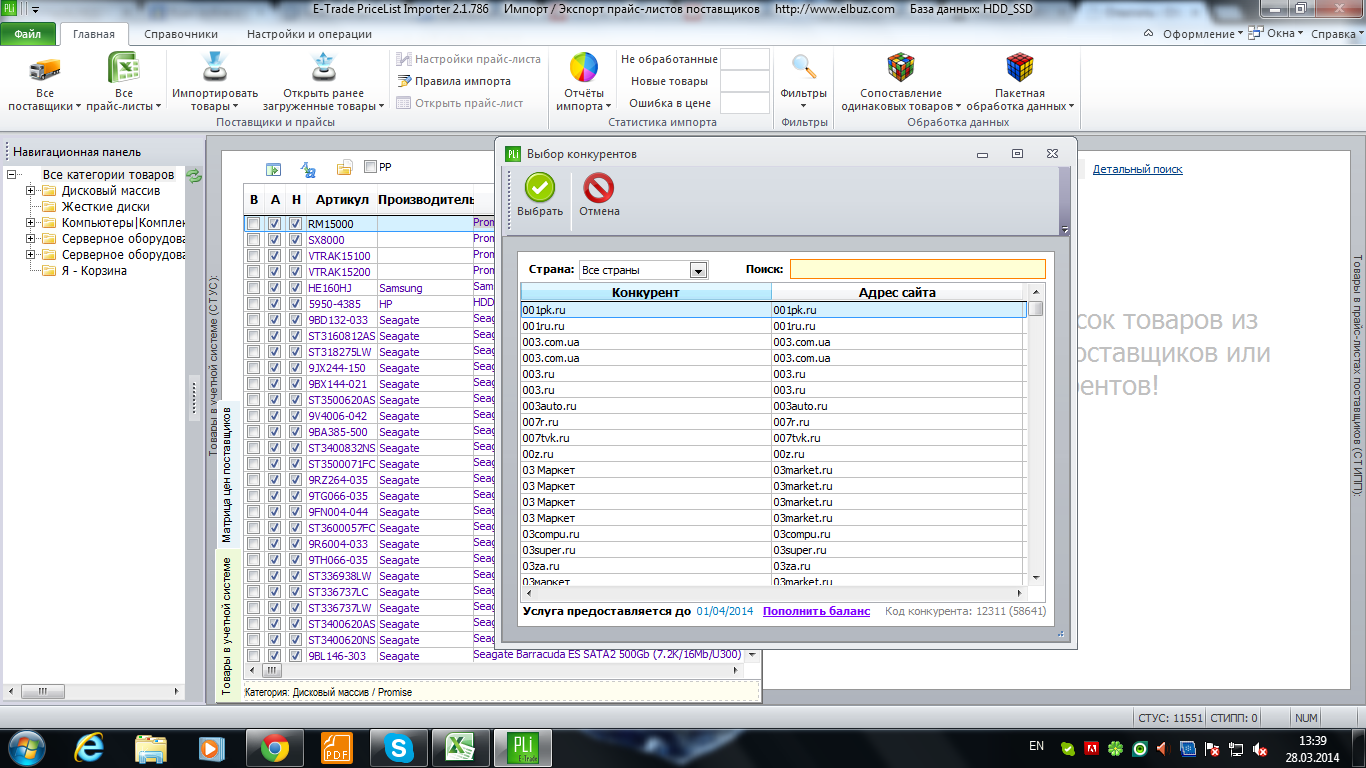This screenshot has height=768, width=1366.
Task: Click the green refresh icon in navigation panel
Action: [195, 176]
